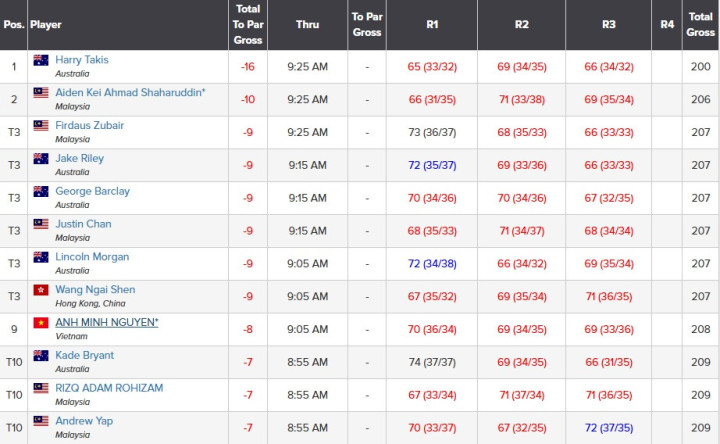Open RIZQ ADAM ROHIZAM player link
This screenshot has height=444, width=720.
click(109, 388)
